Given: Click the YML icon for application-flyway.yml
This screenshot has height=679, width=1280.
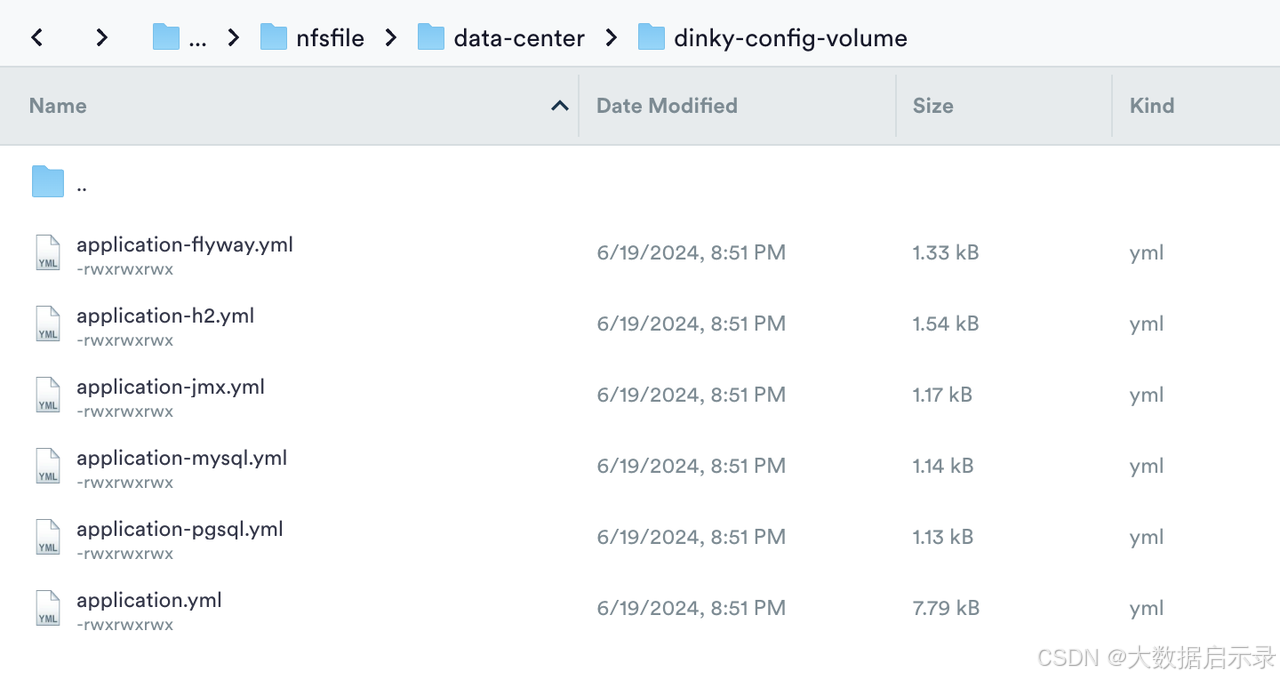Looking at the screenshot, I should [48, 253].
